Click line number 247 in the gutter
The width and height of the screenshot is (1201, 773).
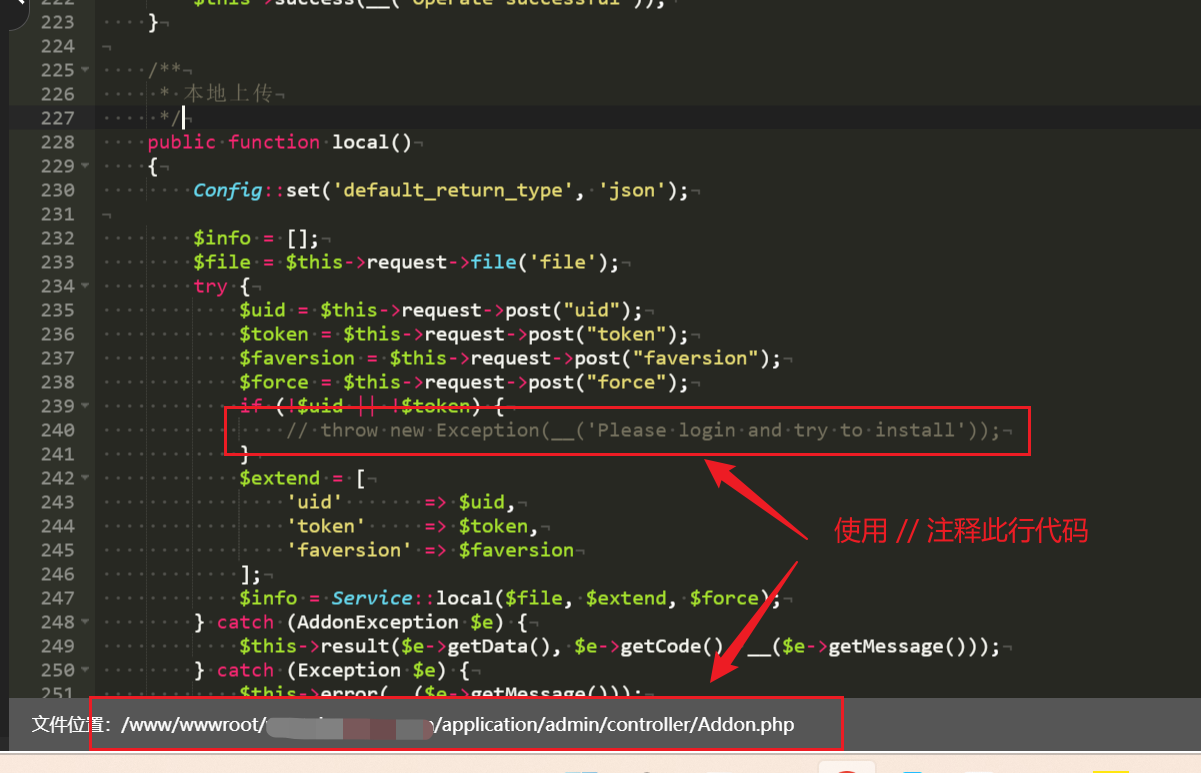coord(57,598)
